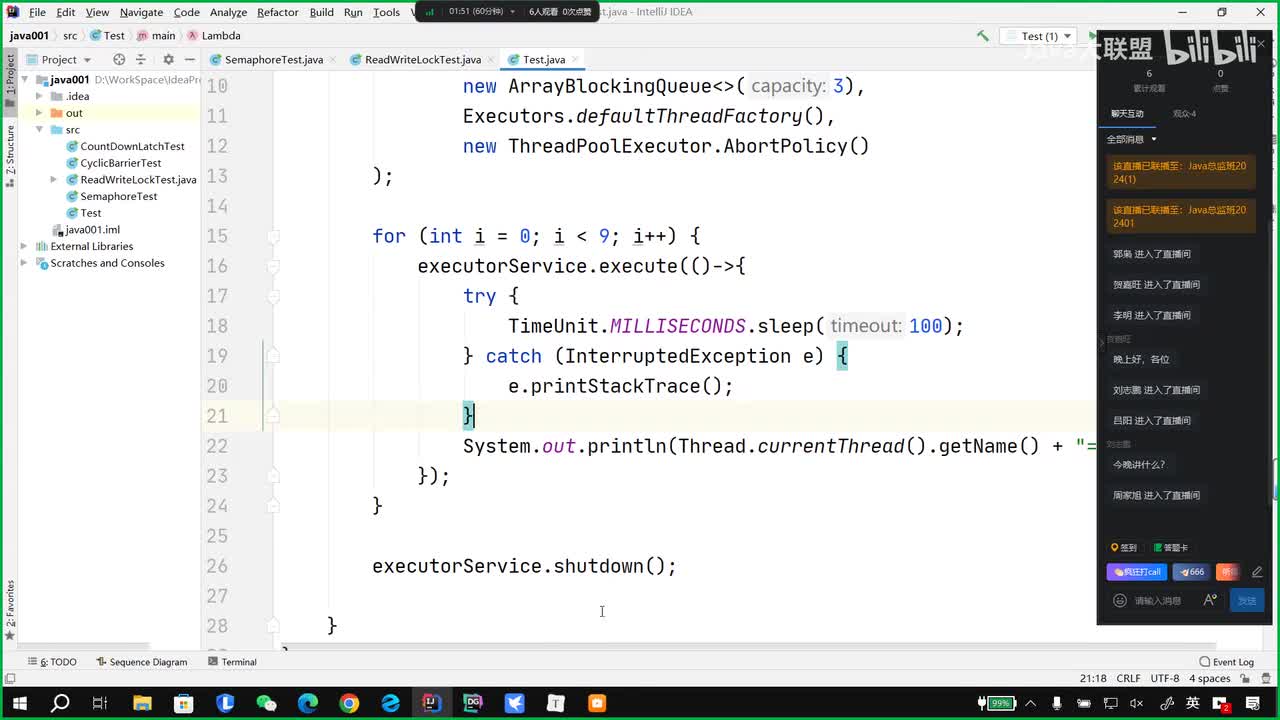The width and height of the screenshot is (1280, 720).
Task: Click the font style icon in chat input
Action: point(1210,600)
